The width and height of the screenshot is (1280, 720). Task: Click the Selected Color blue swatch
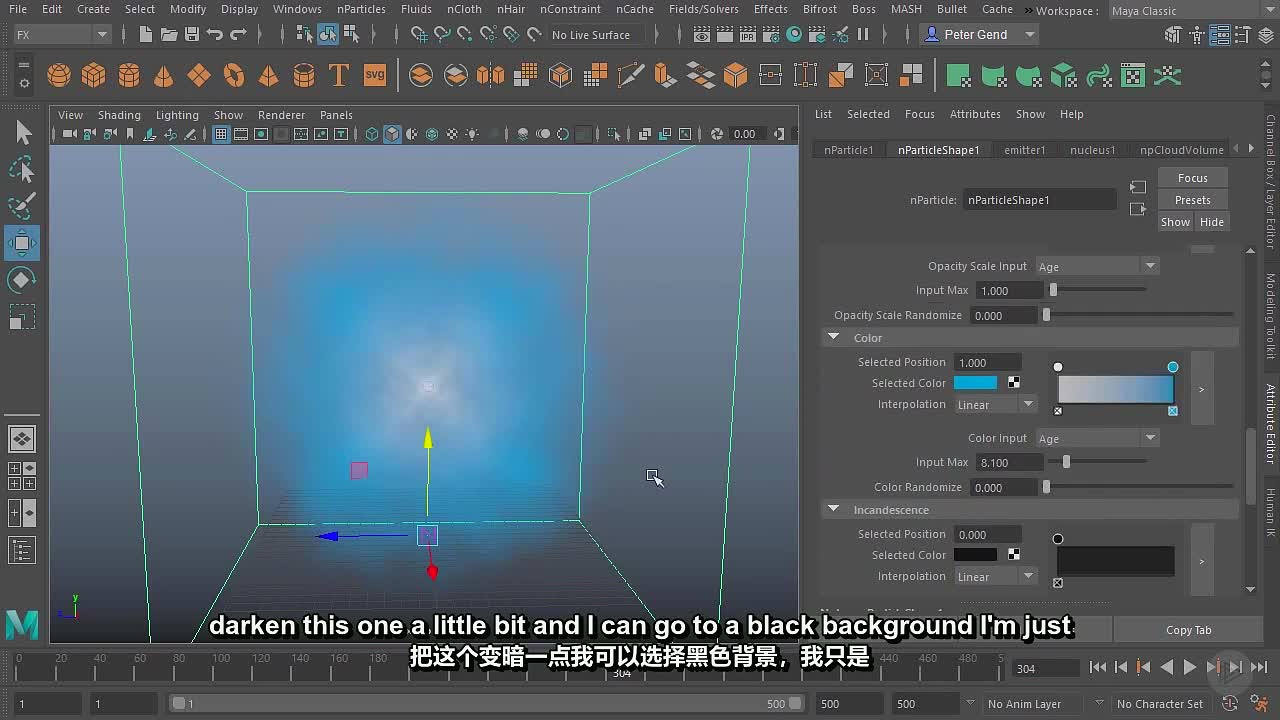pos(975,382)
